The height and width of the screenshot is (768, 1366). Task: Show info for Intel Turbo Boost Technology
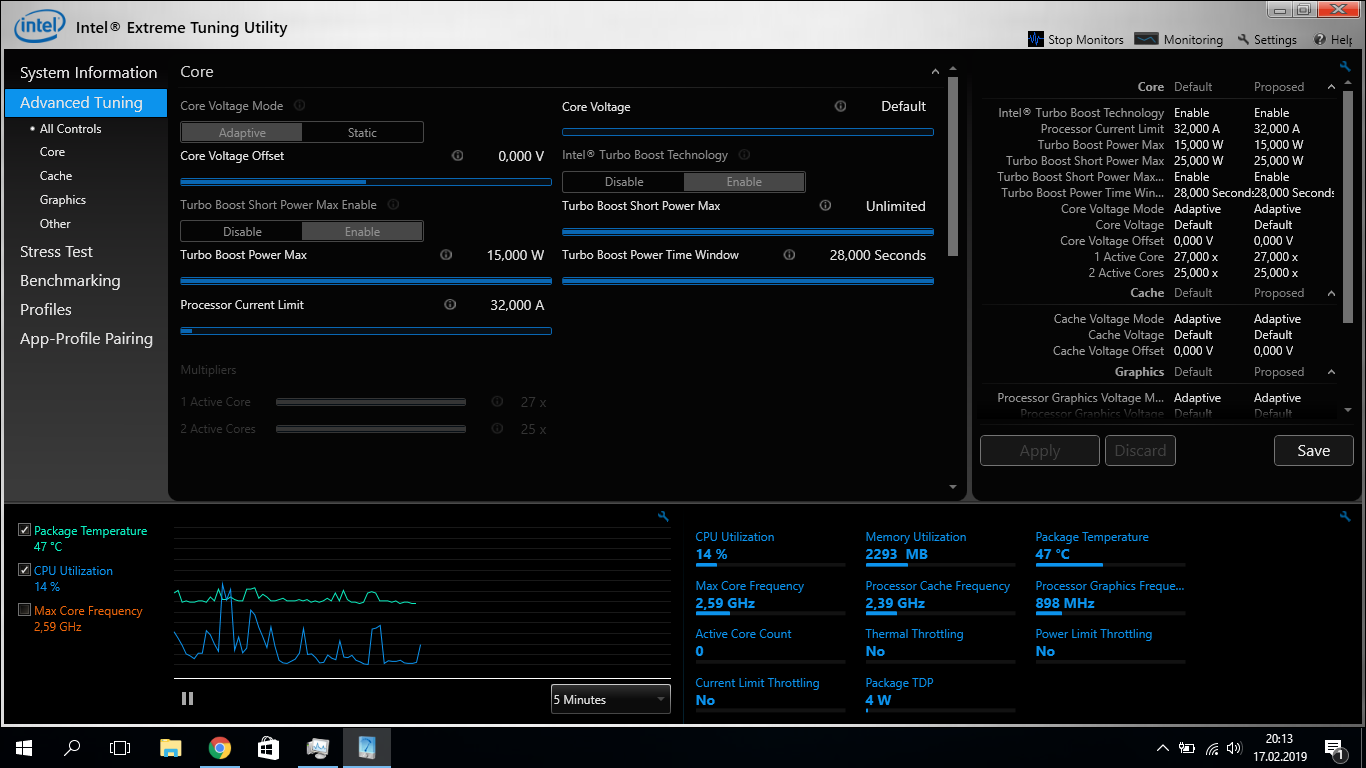[x=744, y=155]
